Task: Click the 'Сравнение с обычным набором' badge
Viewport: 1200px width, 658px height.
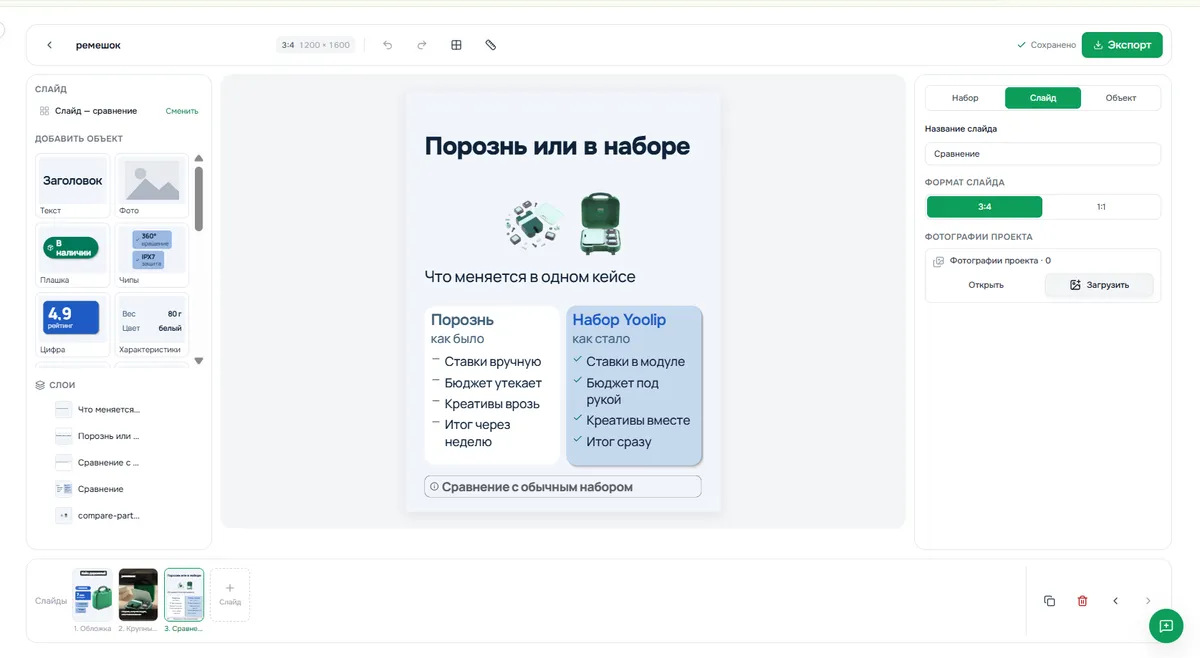Action: [563, 487]
